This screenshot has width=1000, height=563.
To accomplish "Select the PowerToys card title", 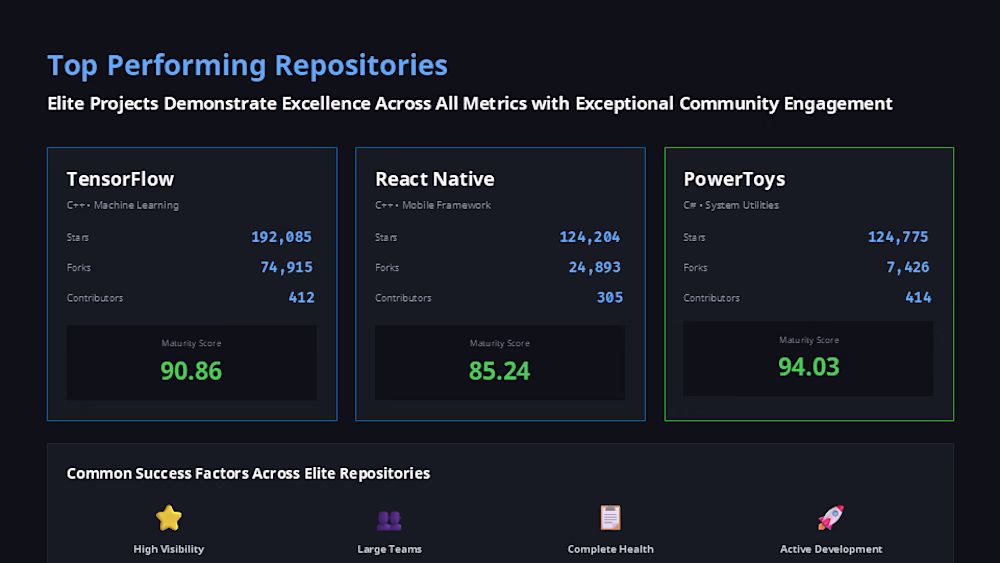I will point(734,179).
